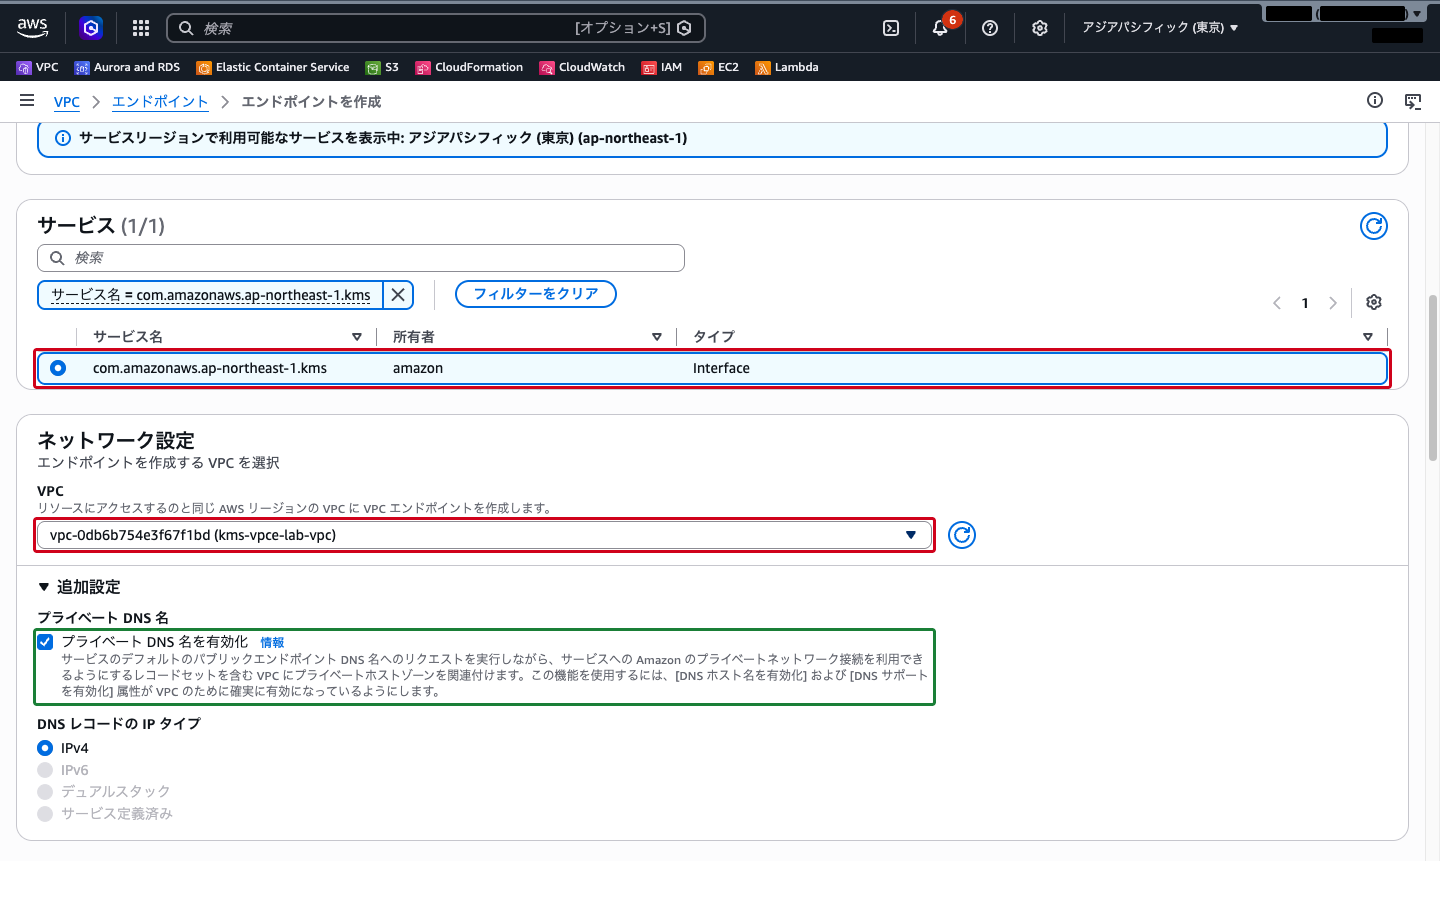1440x900 pixels.
Task: Open the help question mark menu
Action: [990, 28]
